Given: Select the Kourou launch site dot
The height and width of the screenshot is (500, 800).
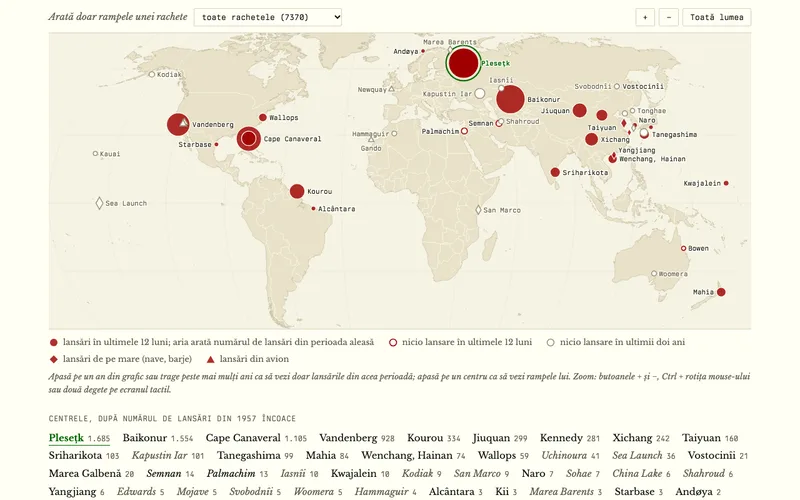Looking at the screenshot, I should tap(297, 191).
